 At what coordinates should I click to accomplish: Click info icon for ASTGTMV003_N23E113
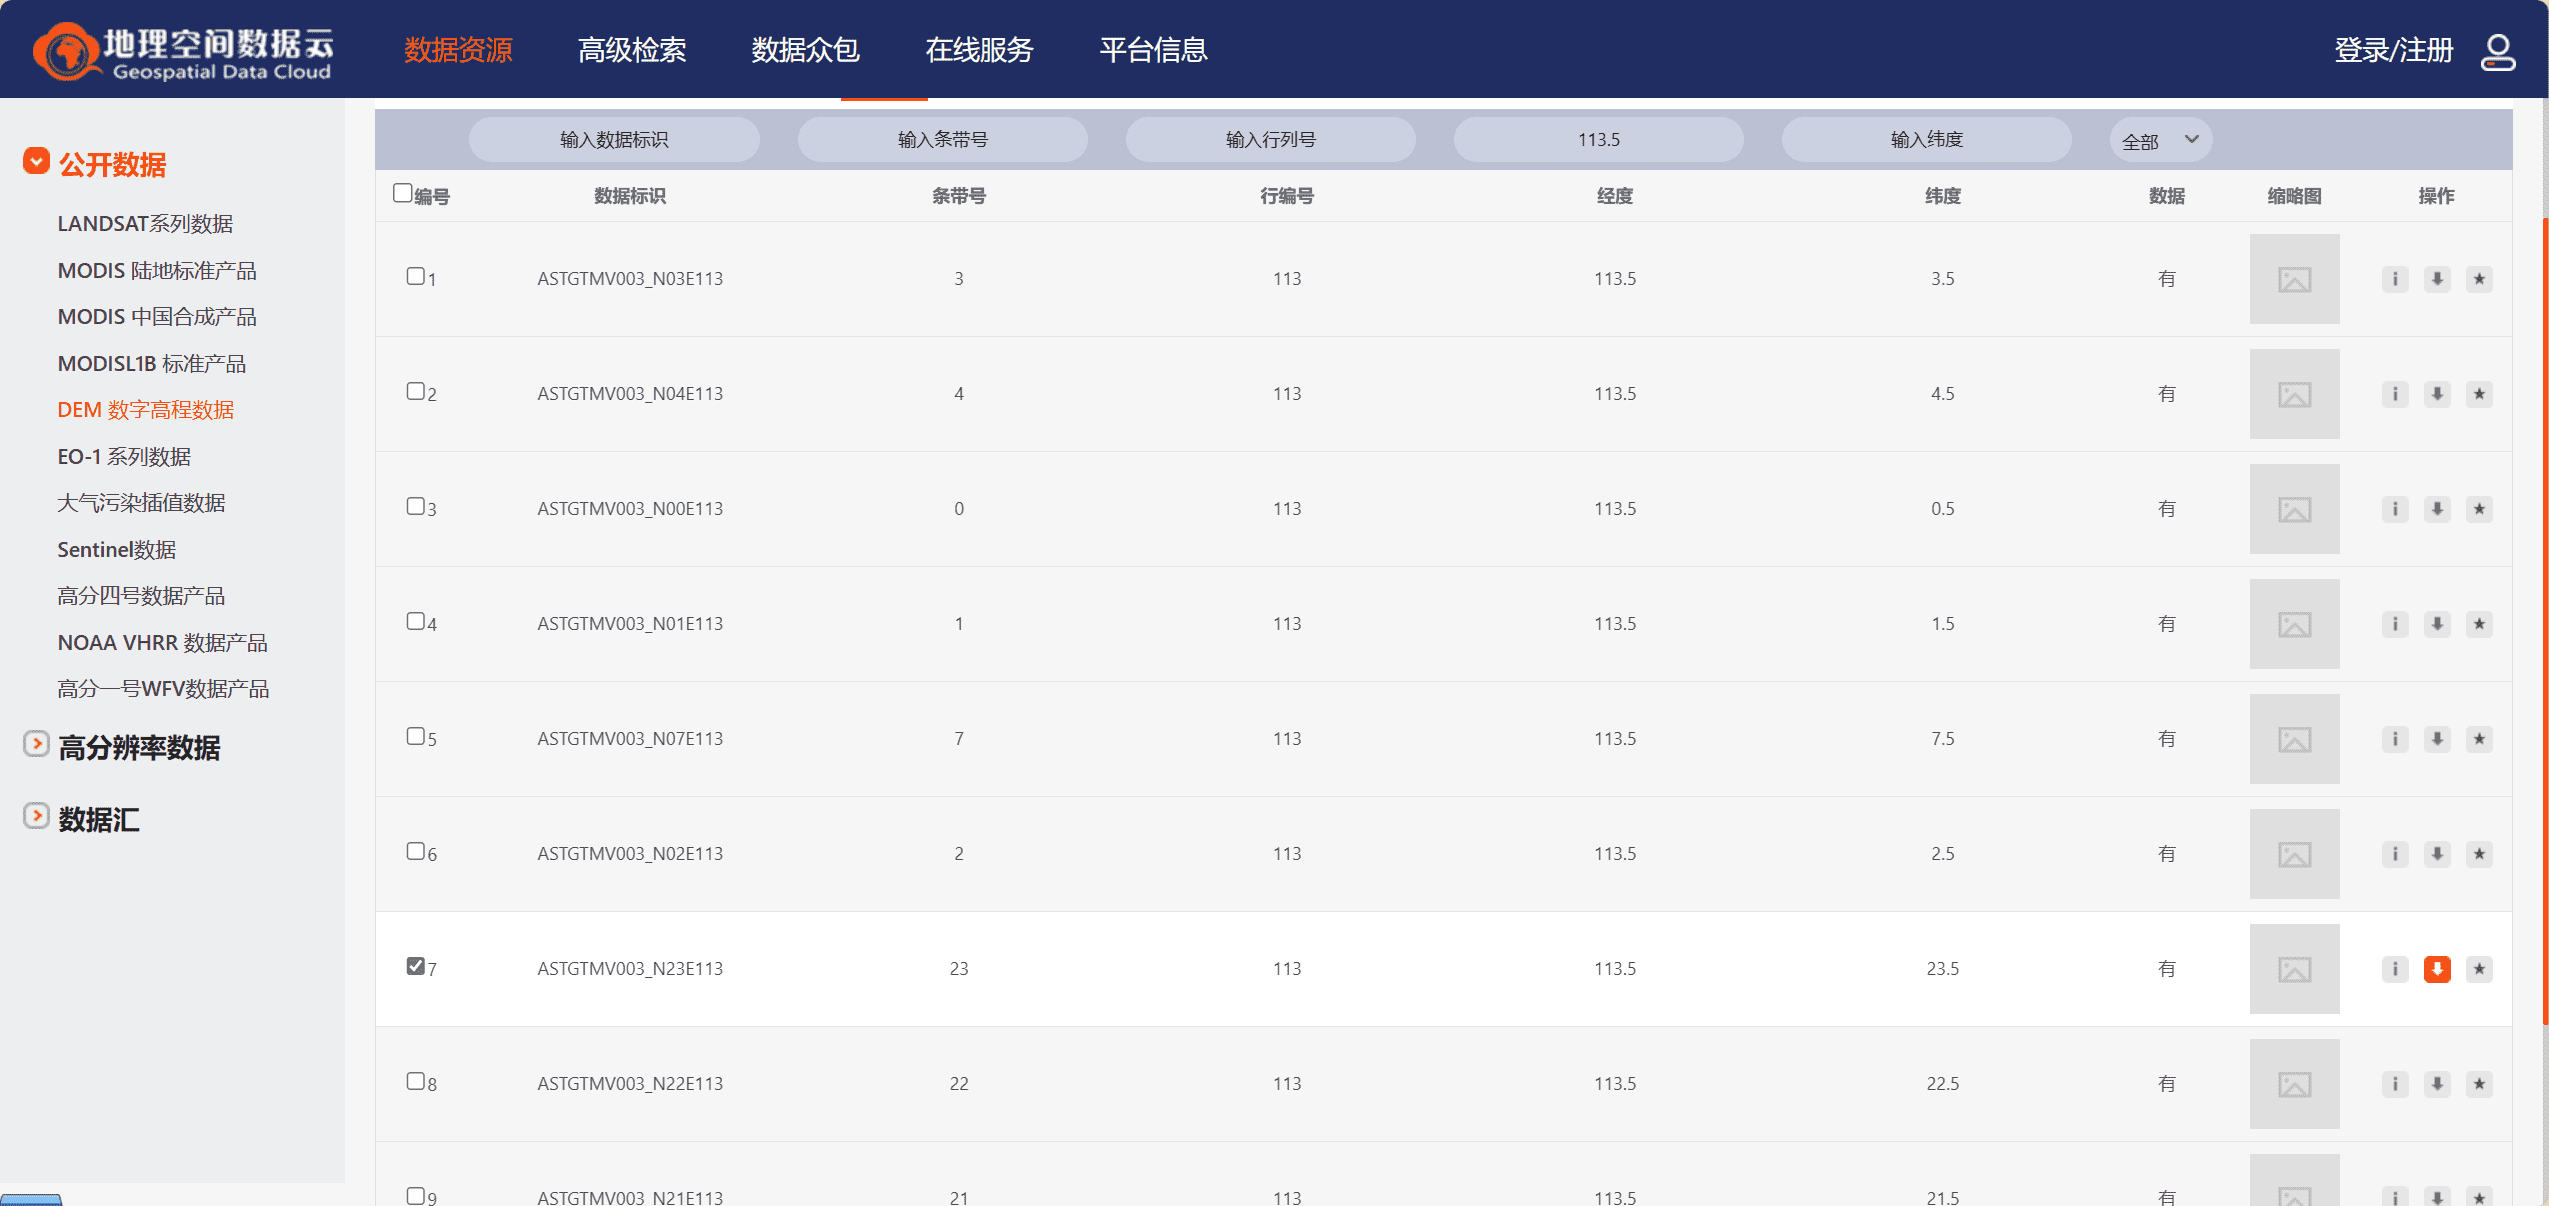click(x=2395, y=969)
